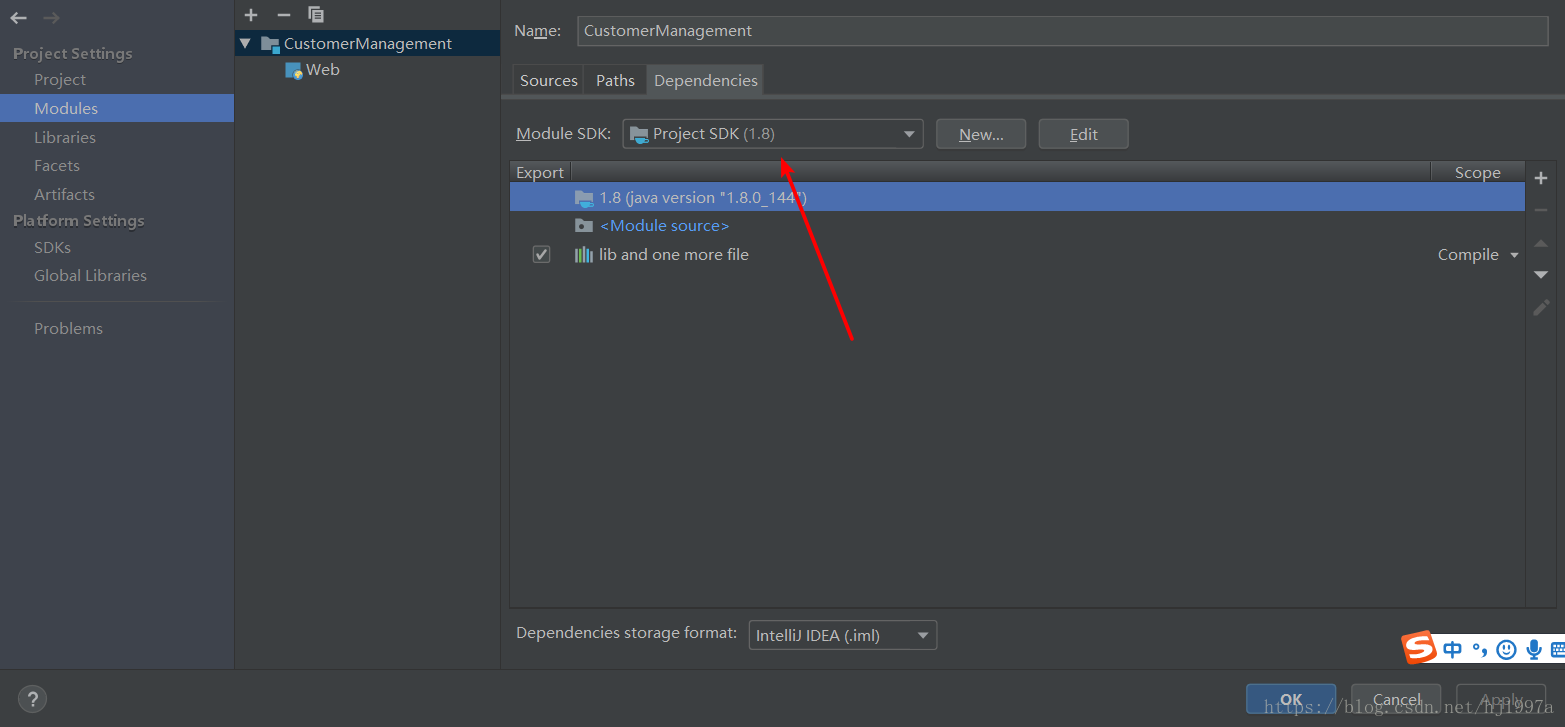Viewport: 1565px width, 727px height.
Task: Toggle export checkbox for lib entry
Action: click(x=541, y=255)
